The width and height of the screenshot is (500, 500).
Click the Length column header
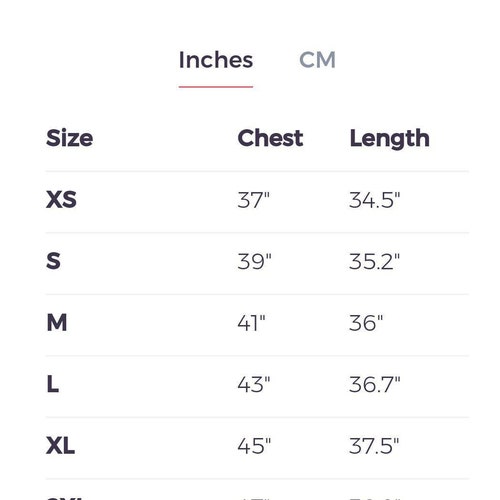(x=389, y=139)
